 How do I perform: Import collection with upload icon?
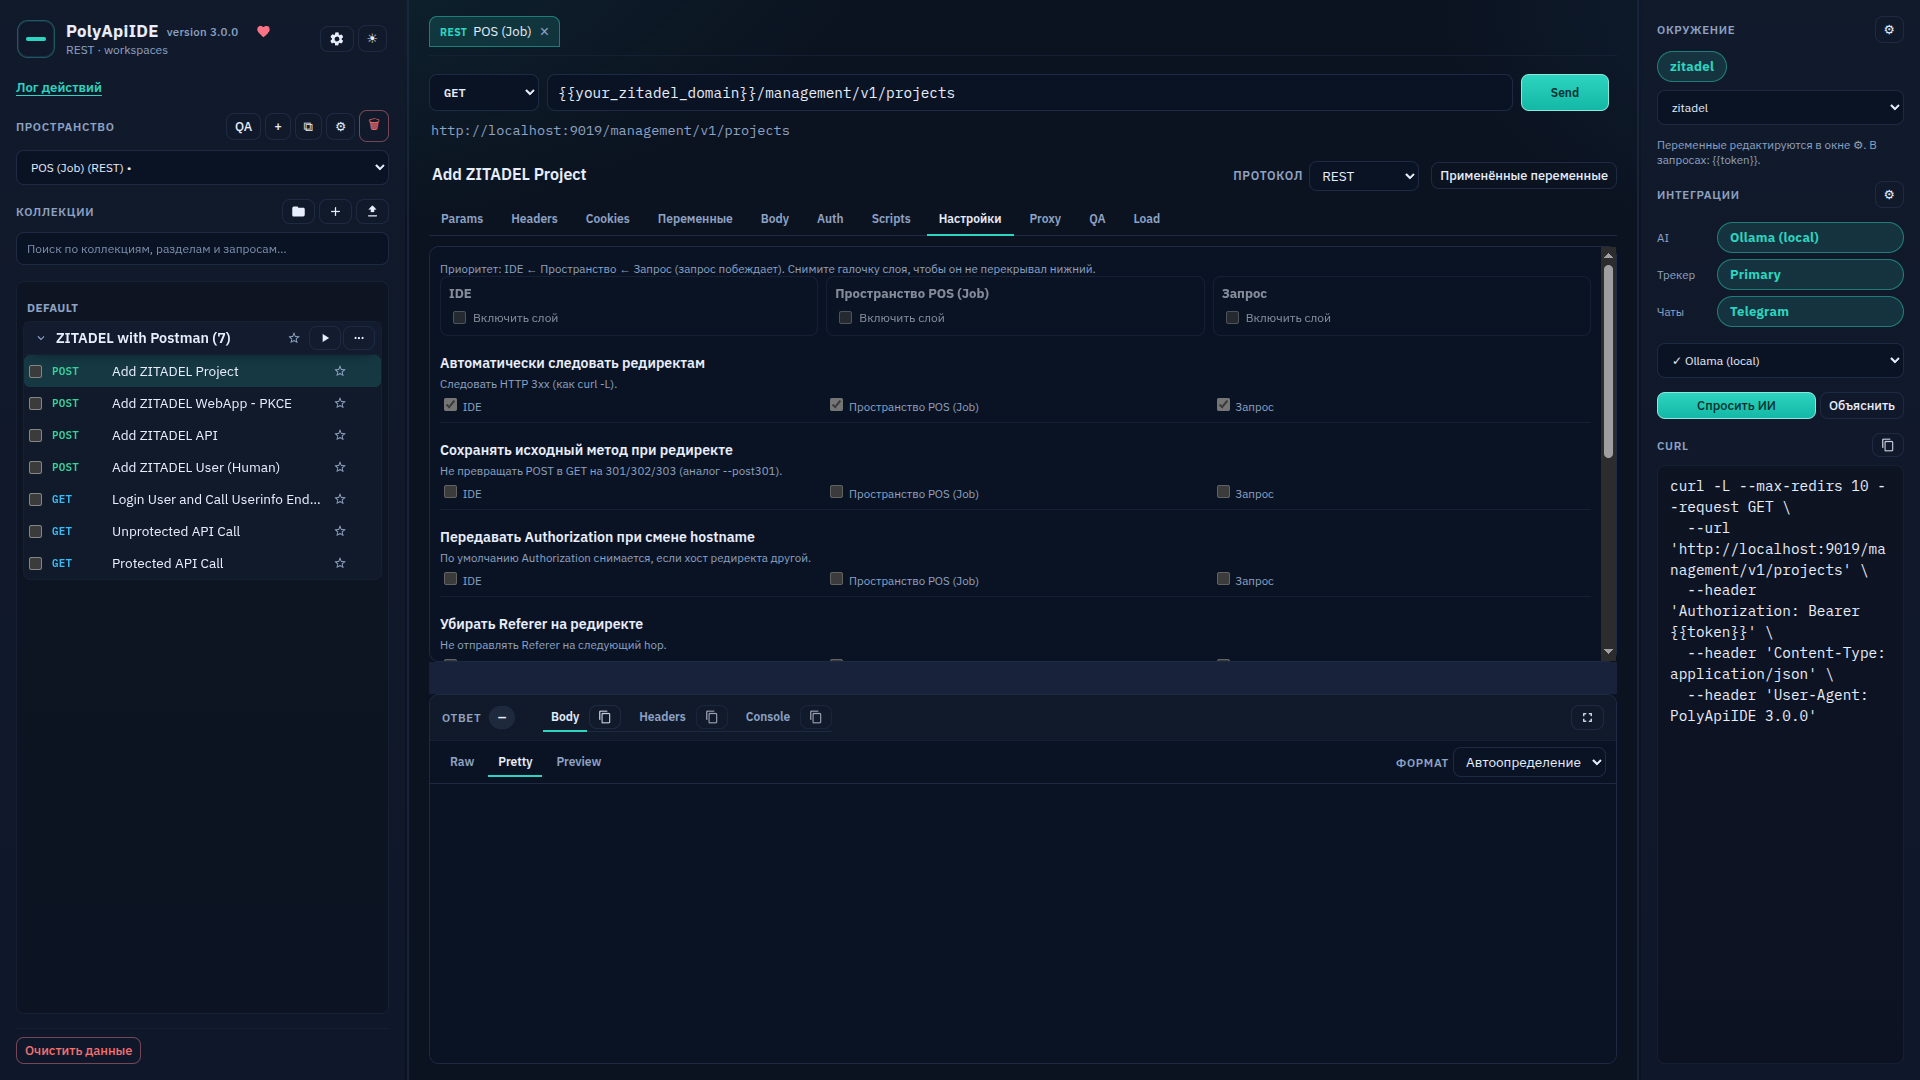(x=372, y=212)
